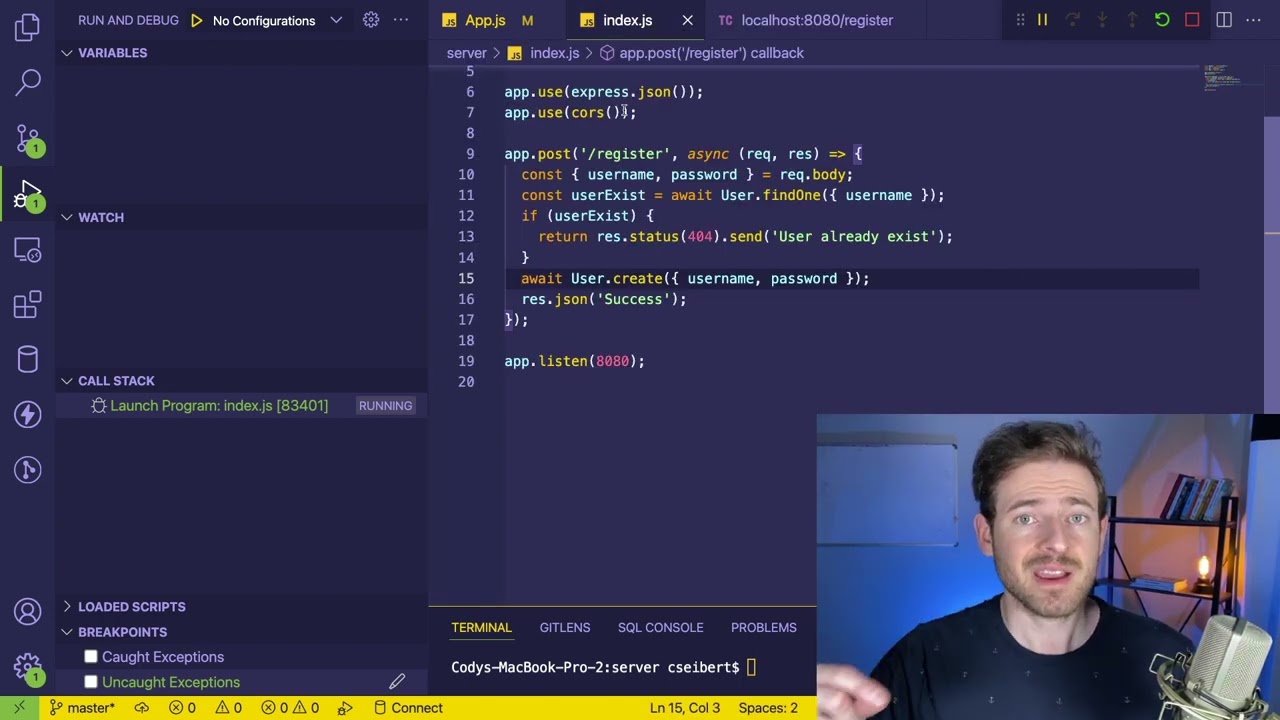Open the Explorer view in activity bar

28,27
